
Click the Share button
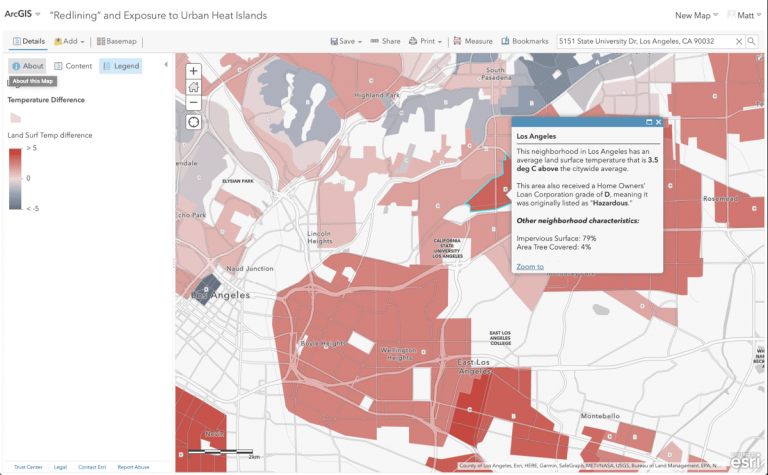coord(385,41)
